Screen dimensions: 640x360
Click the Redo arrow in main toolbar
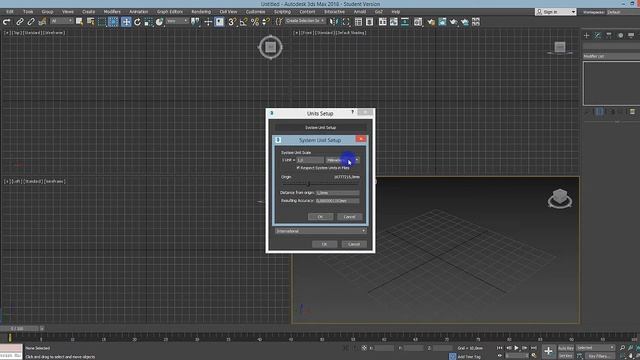click(7, 22)
